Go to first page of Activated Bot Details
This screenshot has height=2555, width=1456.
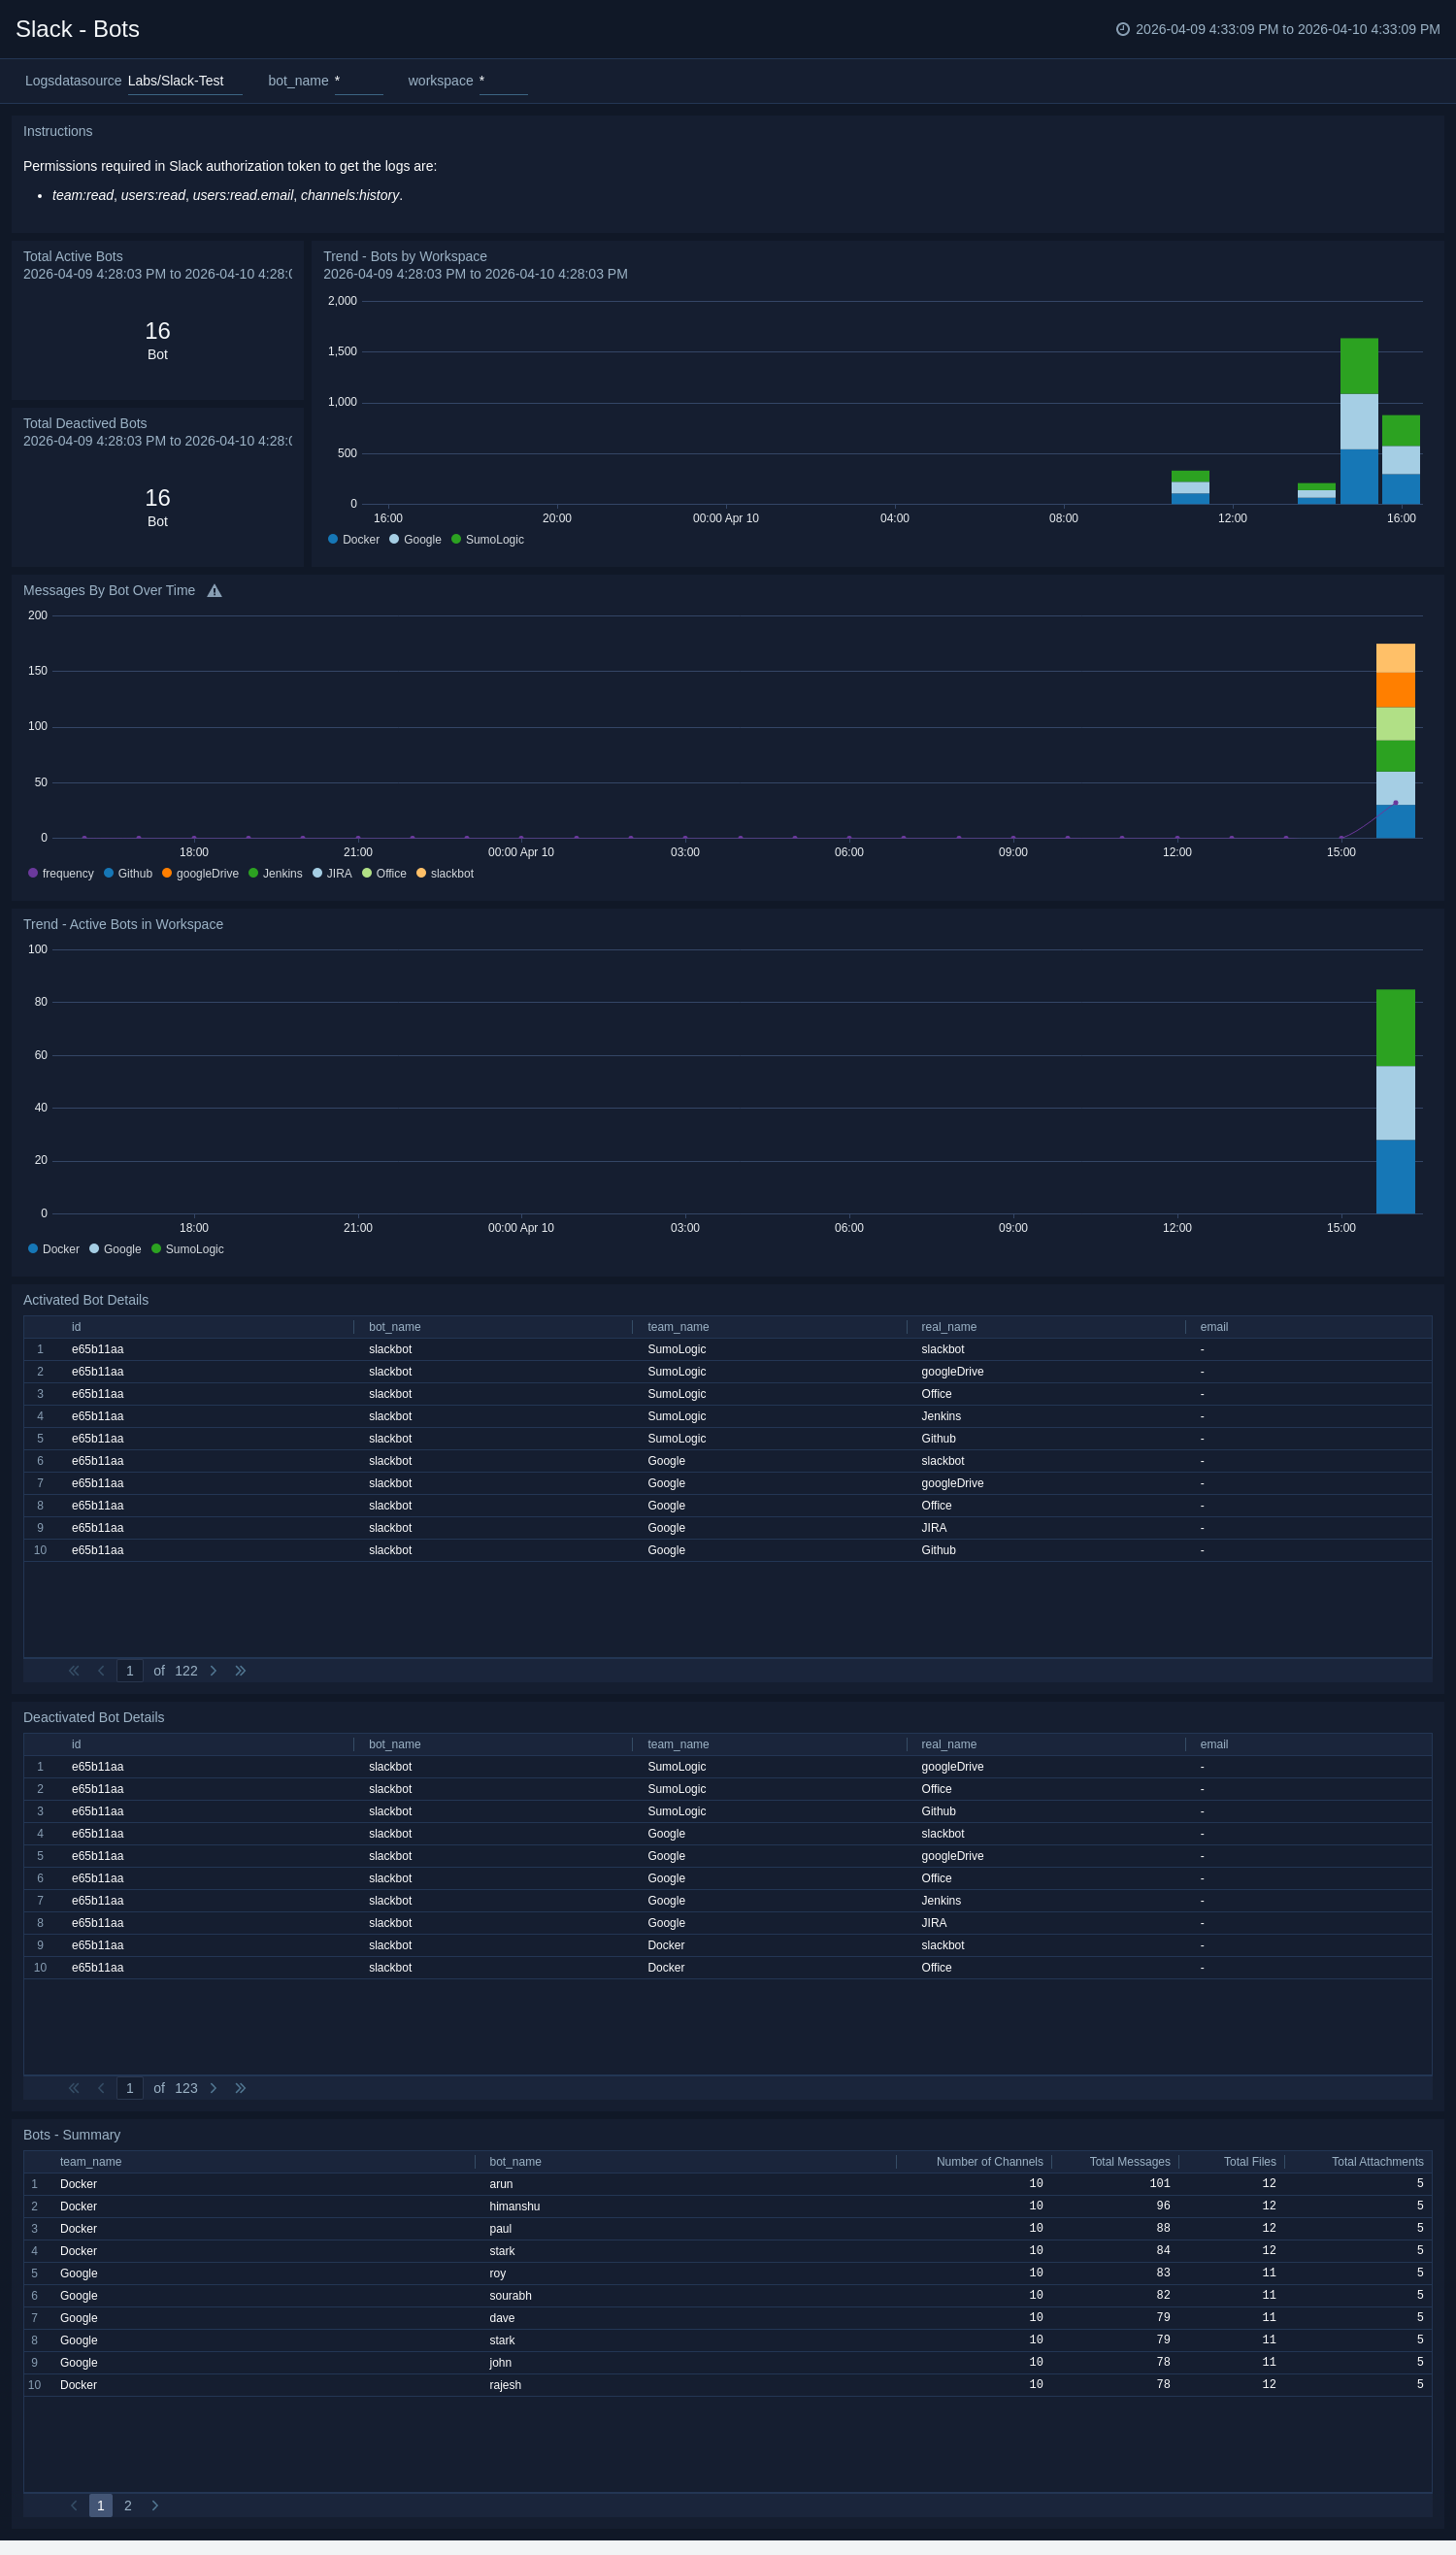(74, 1670)
